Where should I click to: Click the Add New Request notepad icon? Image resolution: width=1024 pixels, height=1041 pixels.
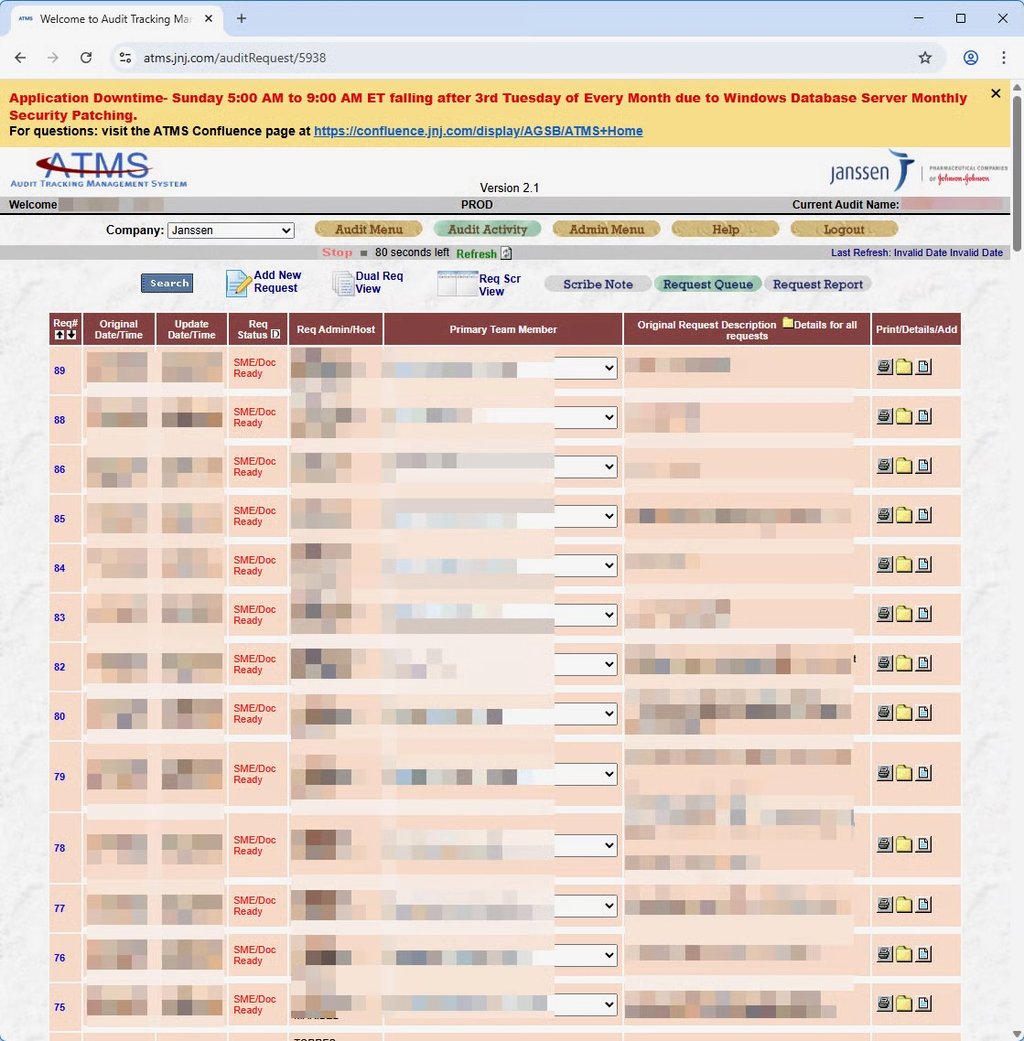click(238, 283)
